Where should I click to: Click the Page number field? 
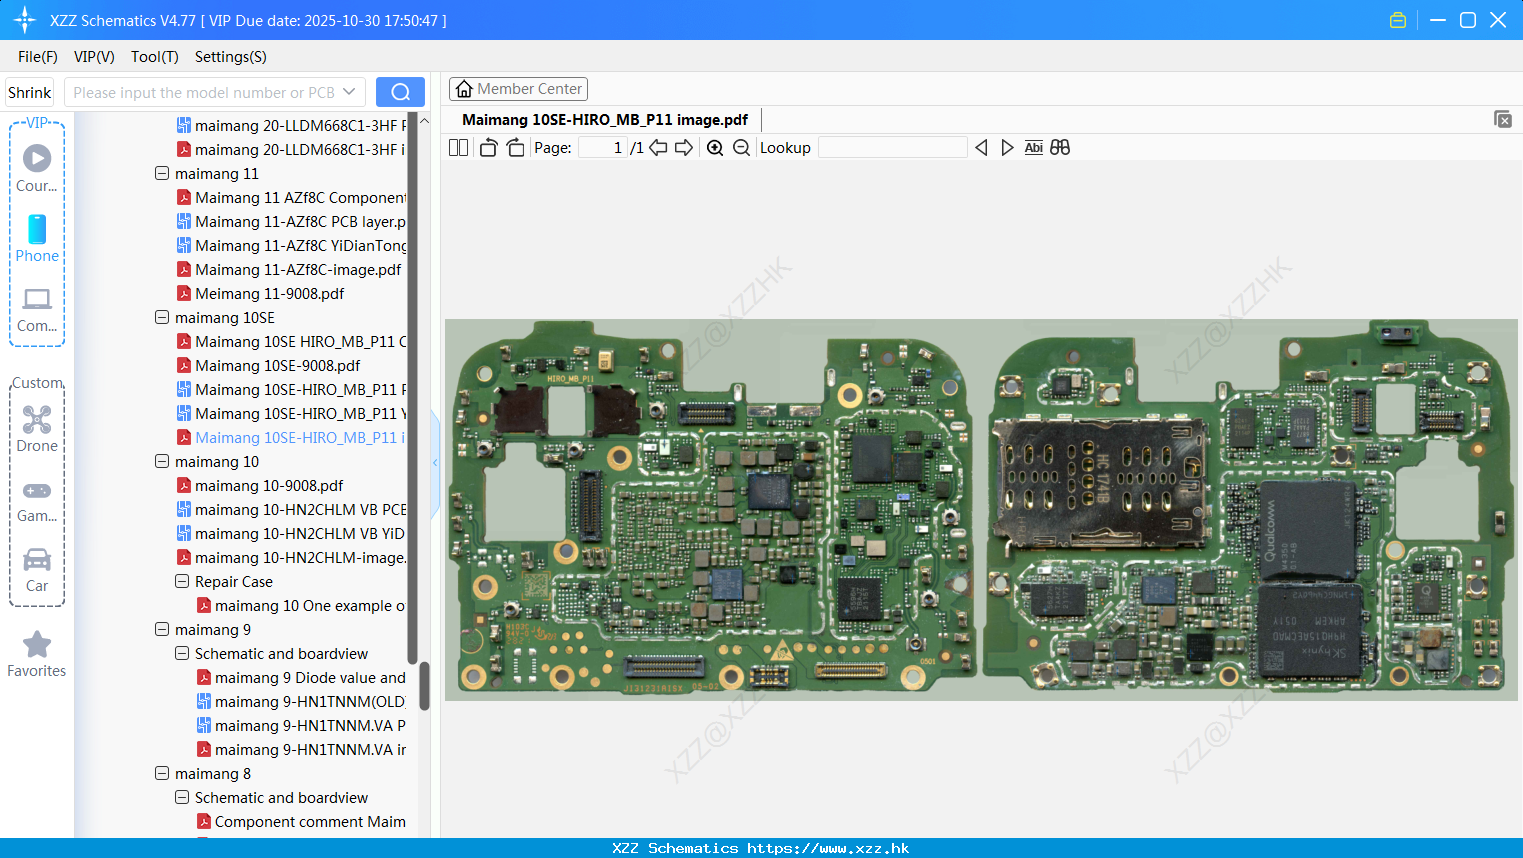click(603, 147)
